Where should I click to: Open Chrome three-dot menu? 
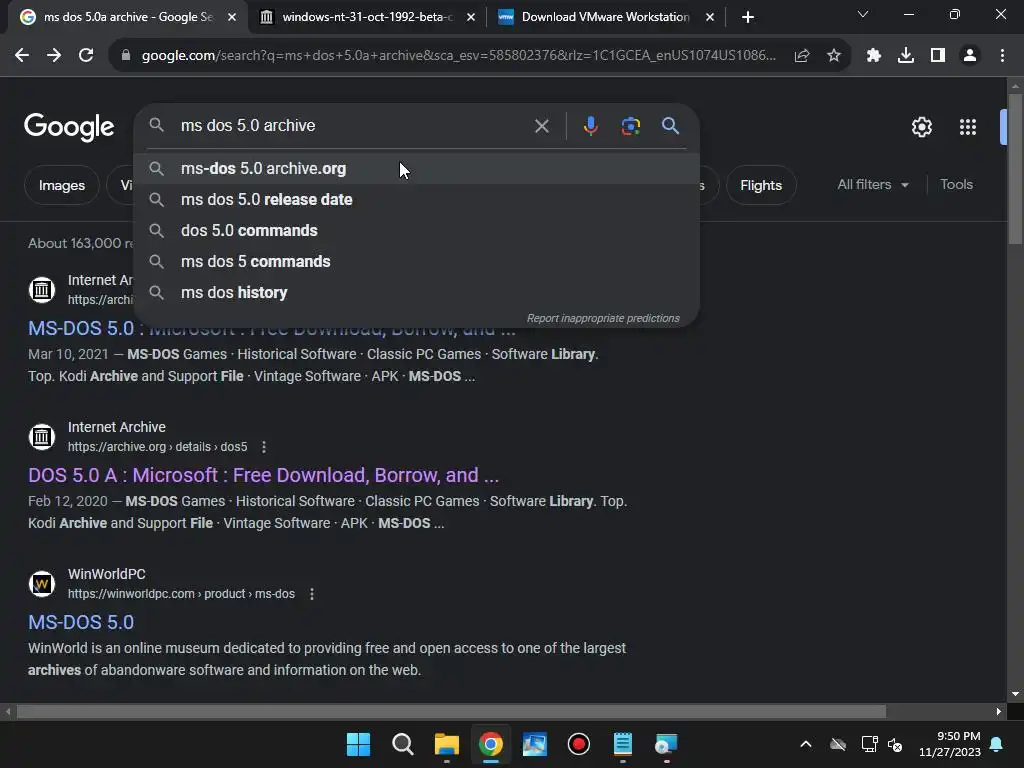click(1002, 56)
